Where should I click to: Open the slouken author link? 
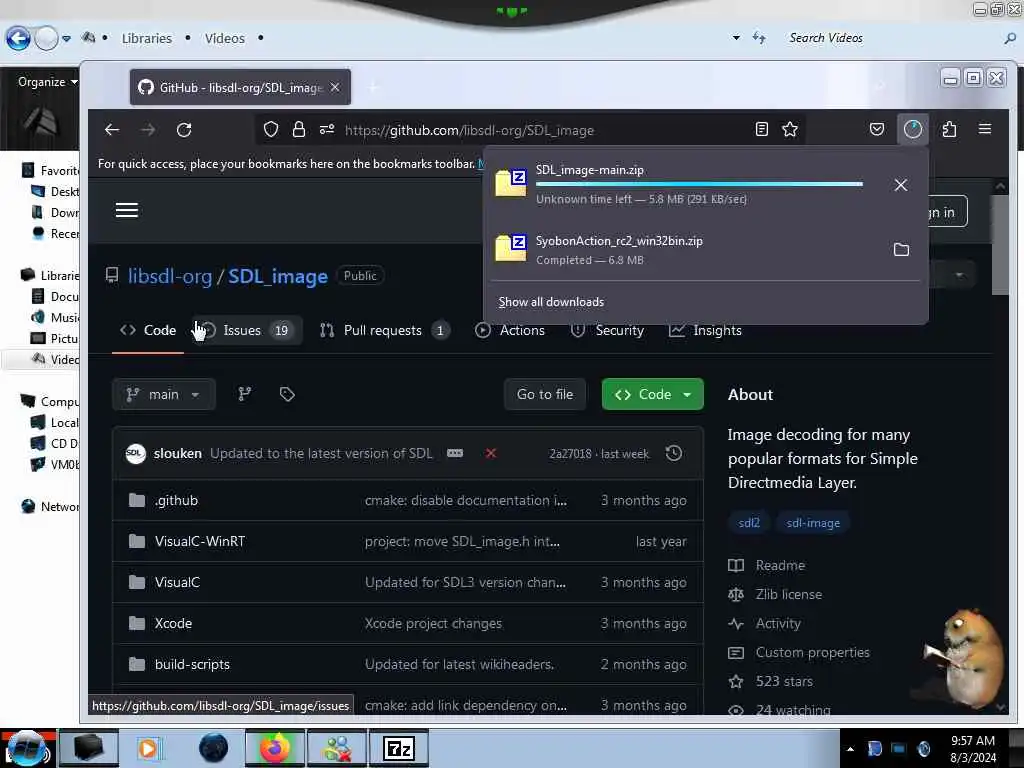pyautogui.click(x=178, y=453)
